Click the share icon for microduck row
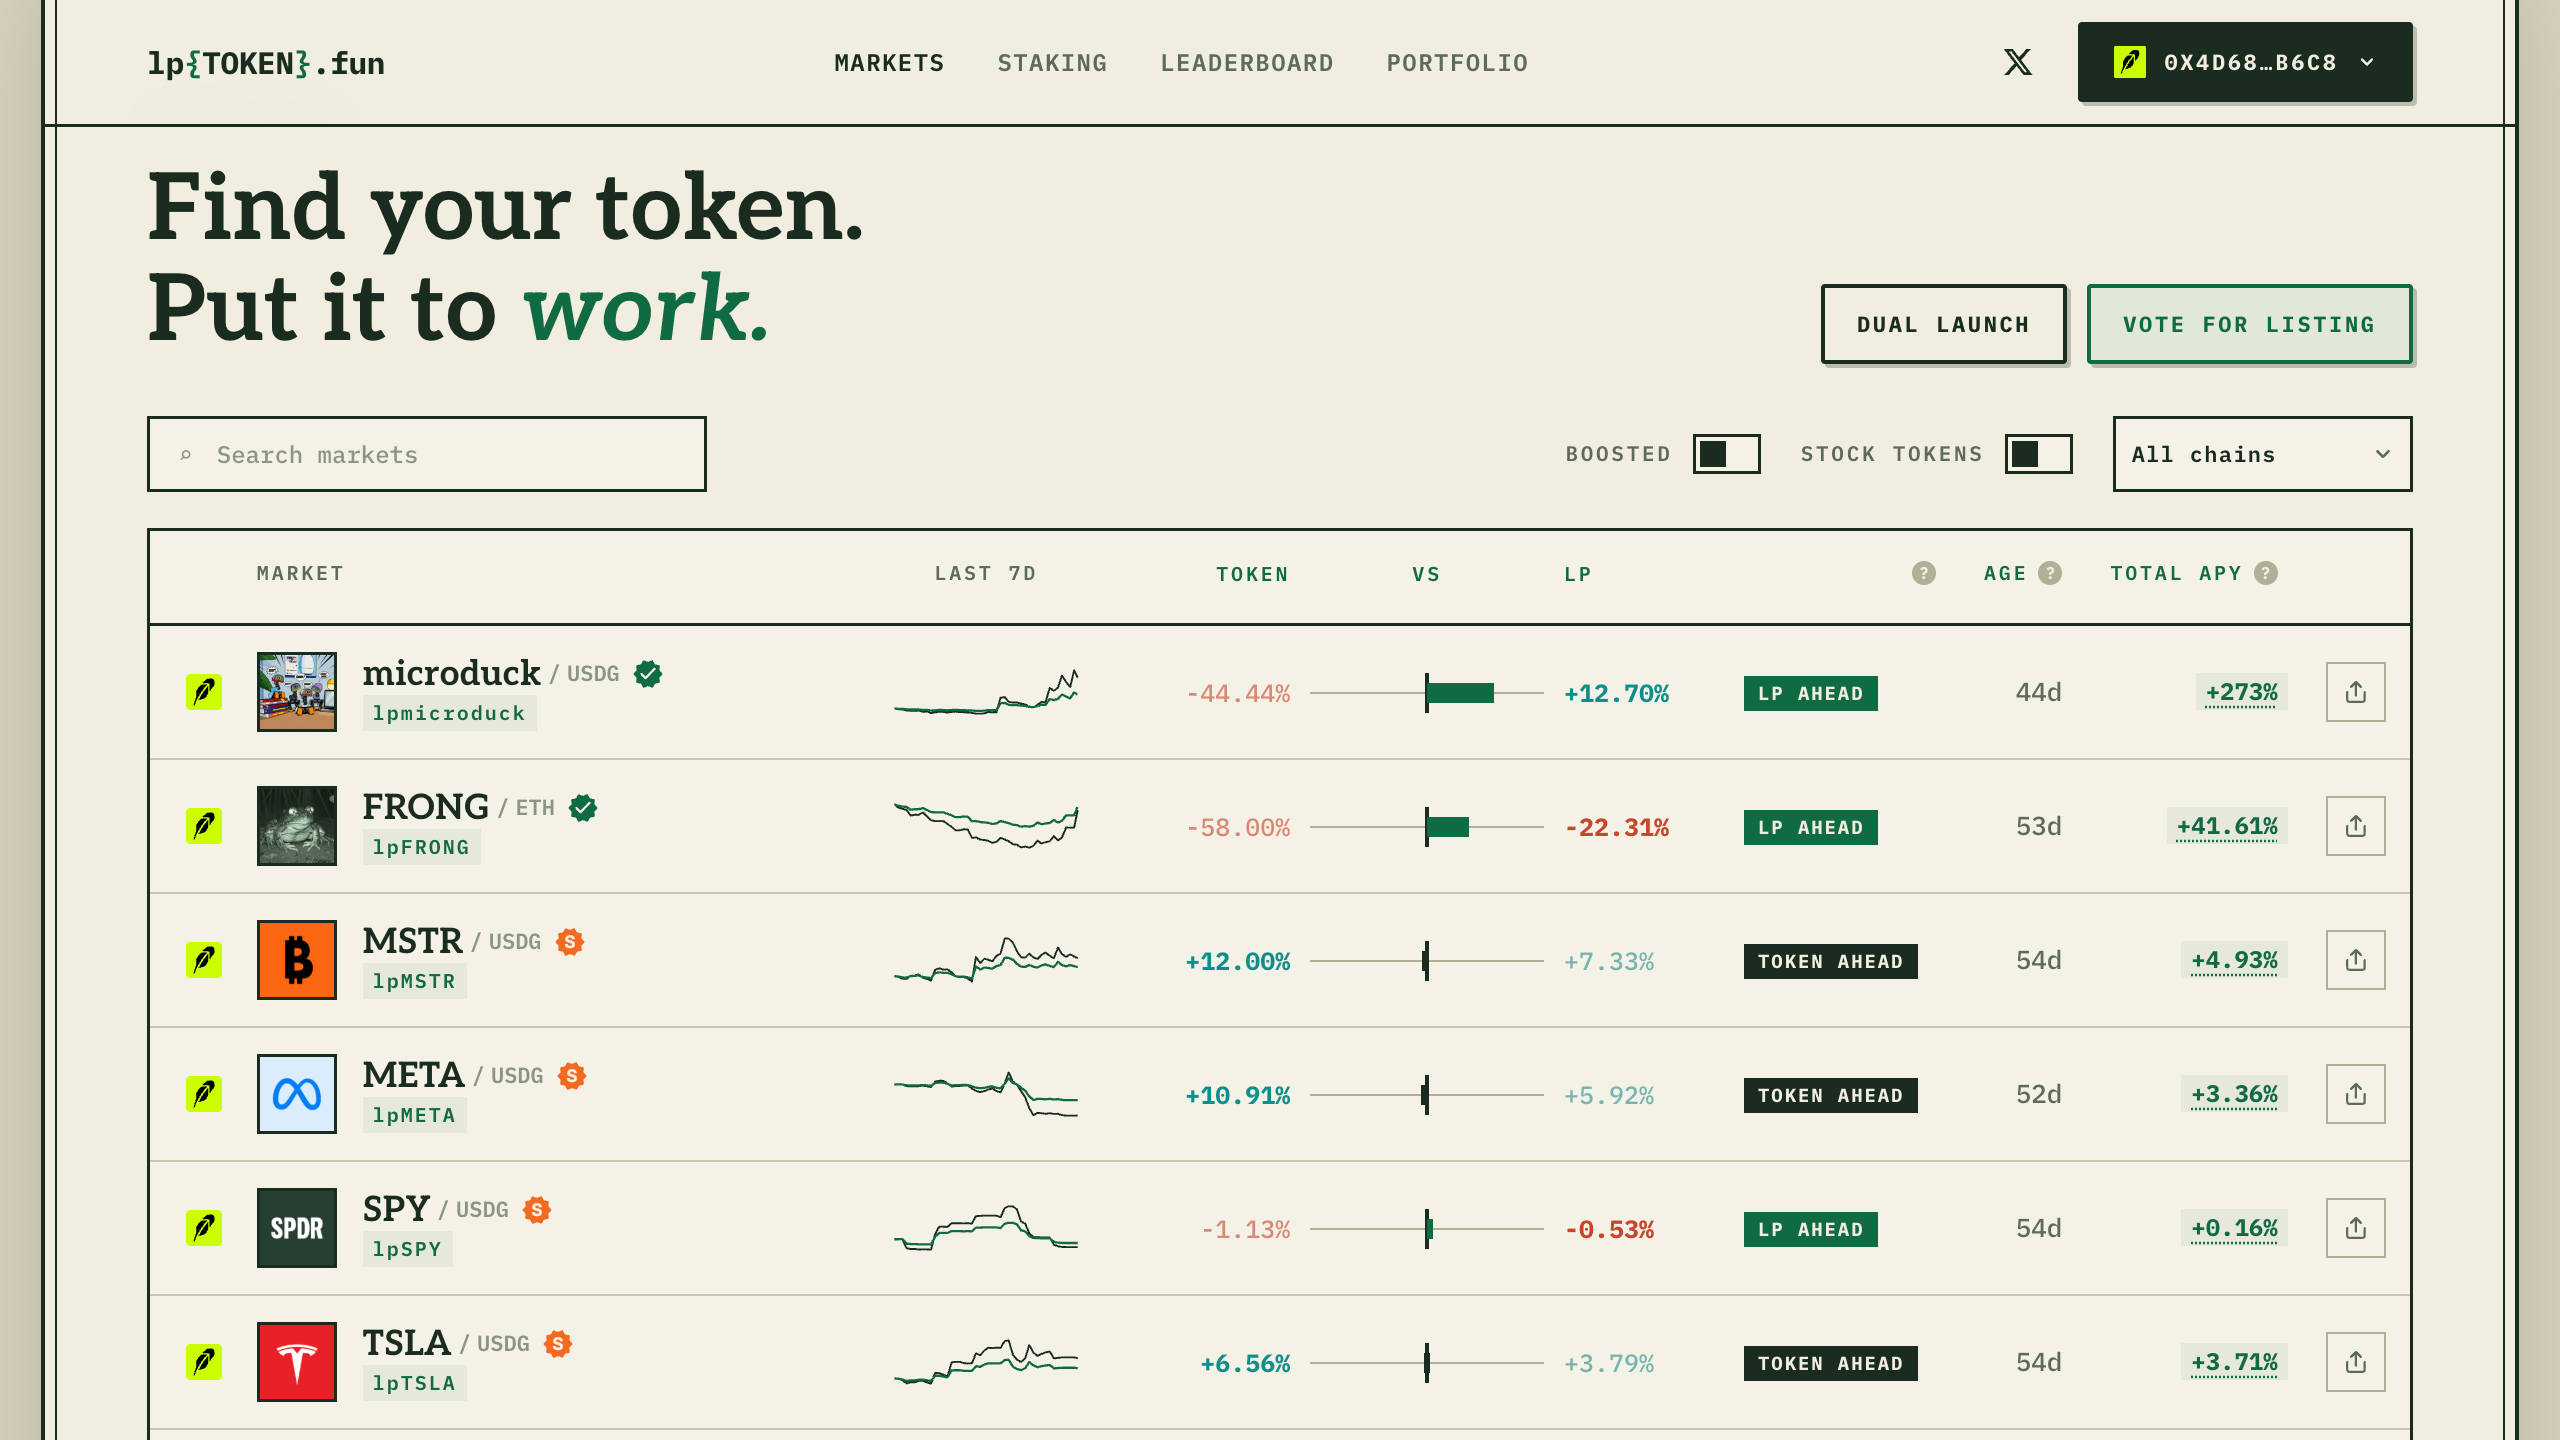Image resolution: width=2560 pixels, height=1440 pixels. click(2355, 692)
